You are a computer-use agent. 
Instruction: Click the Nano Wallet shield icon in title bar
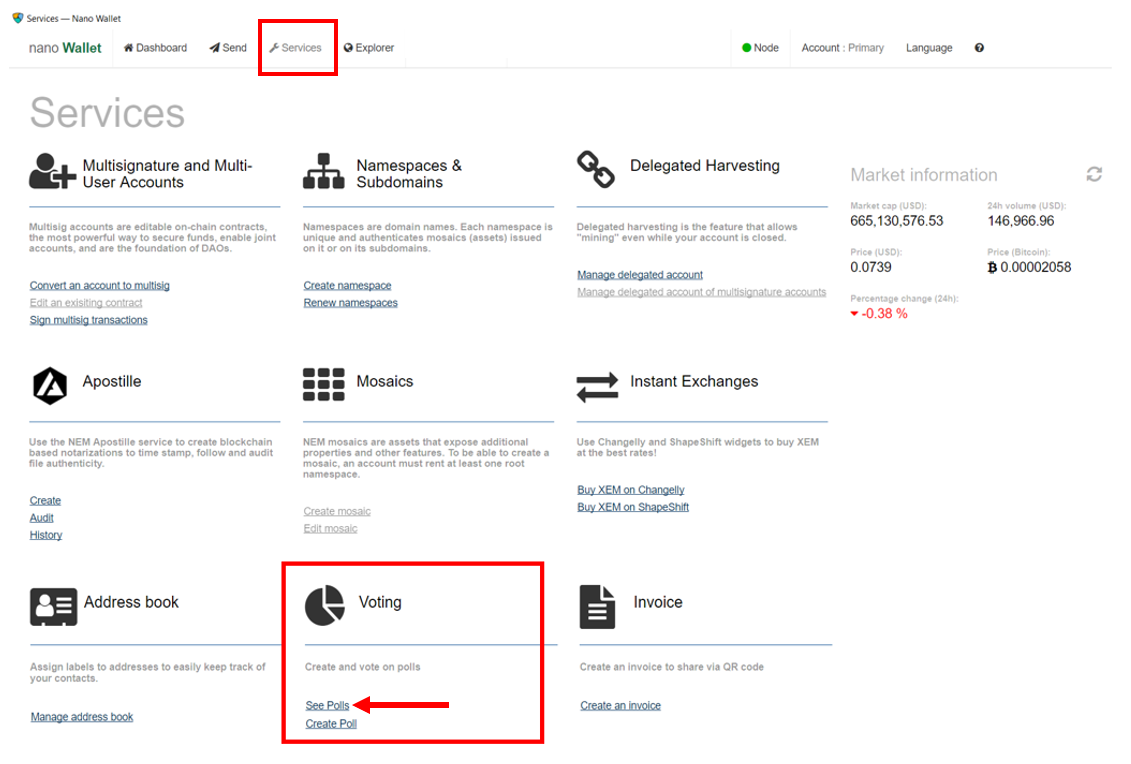pyautogui.click(x=18, y=18)
